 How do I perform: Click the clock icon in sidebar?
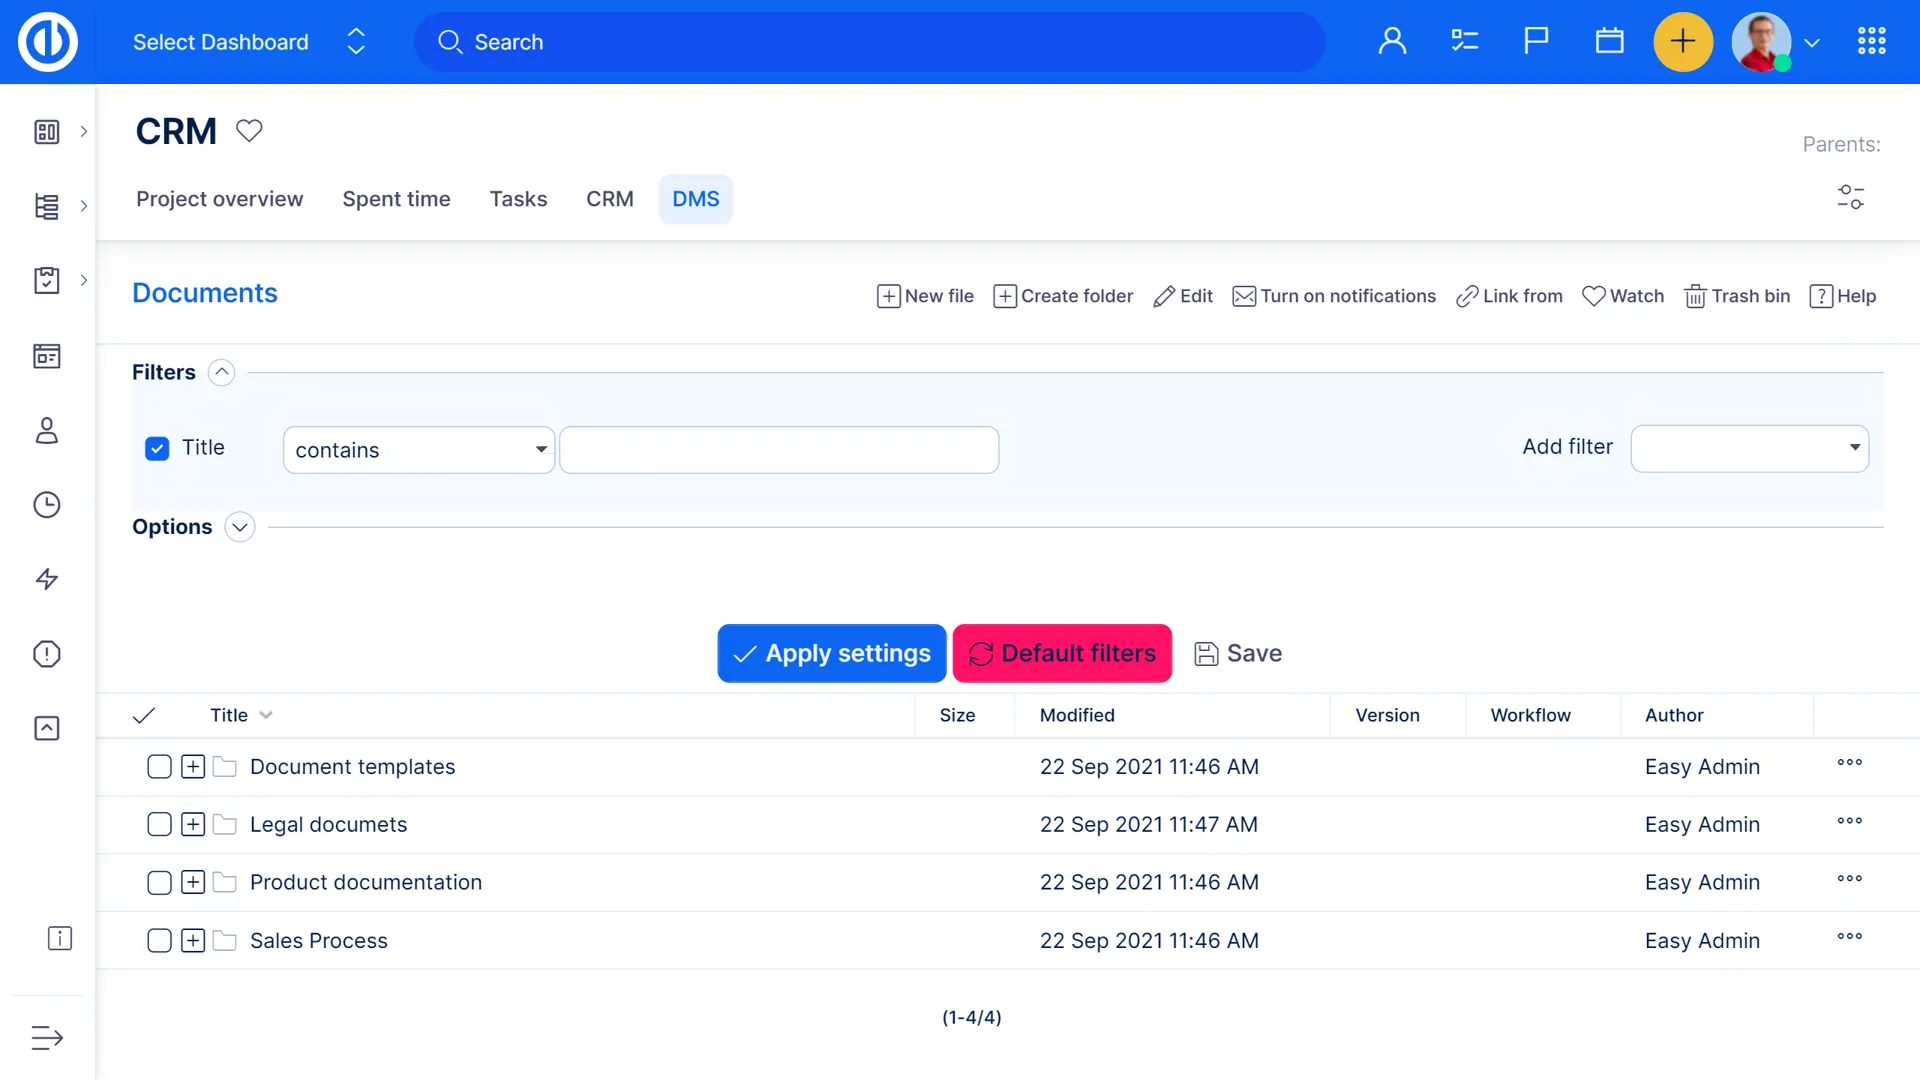[x=47, y=505]
